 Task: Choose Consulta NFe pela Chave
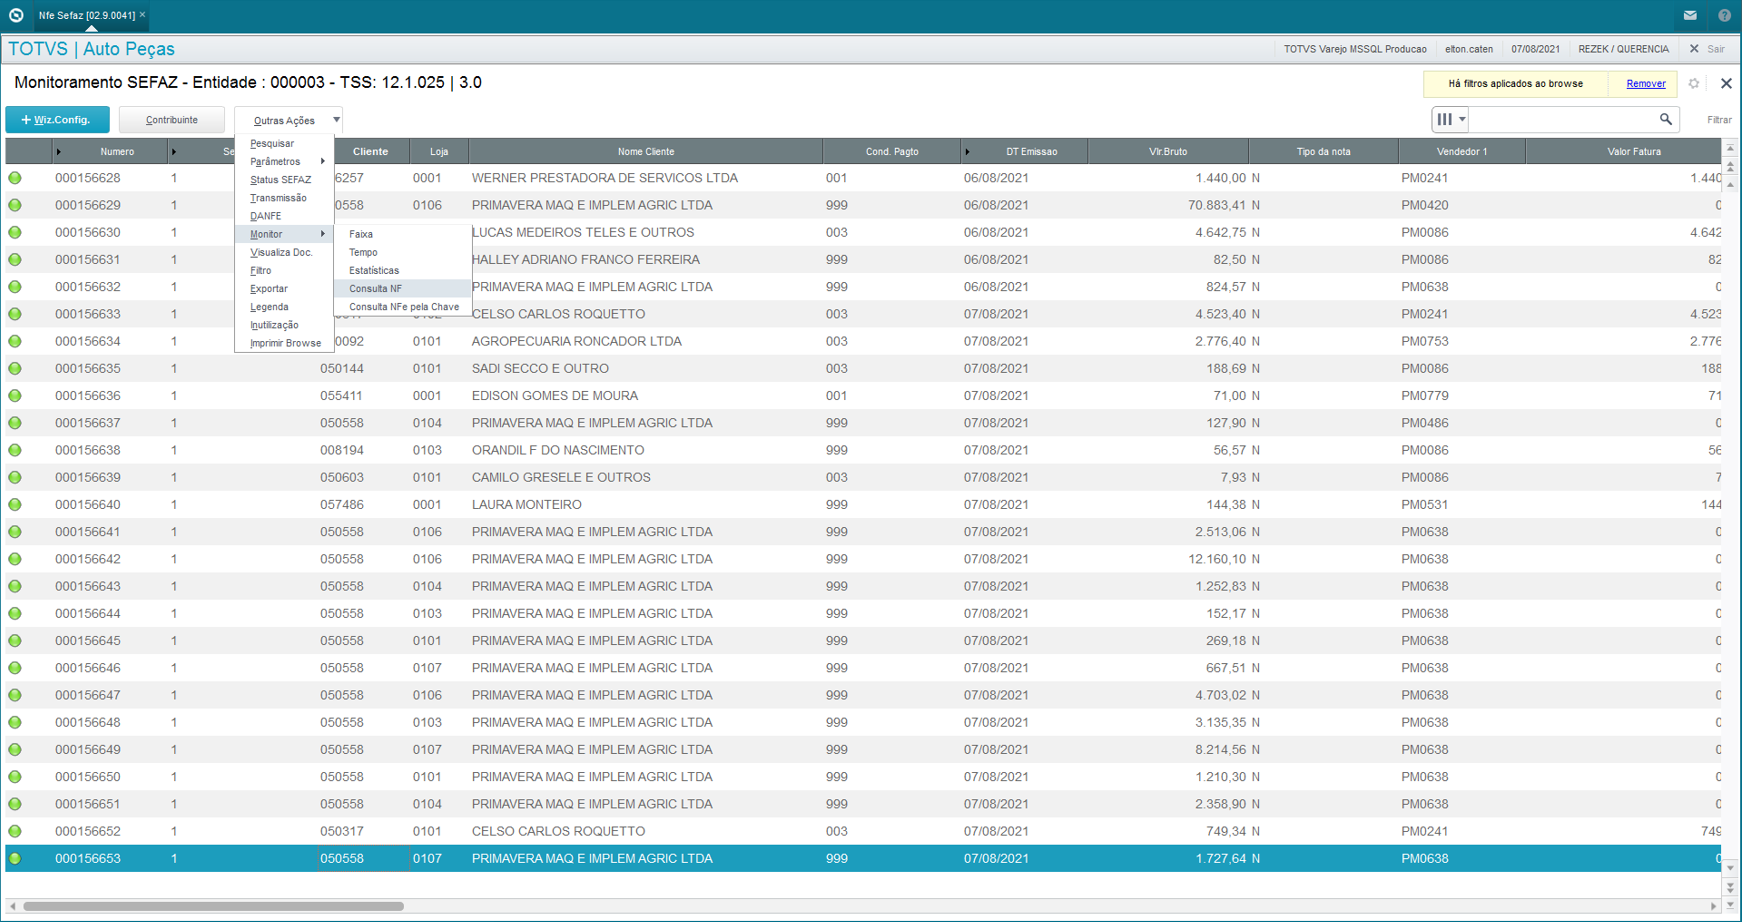tap(403, 307)
